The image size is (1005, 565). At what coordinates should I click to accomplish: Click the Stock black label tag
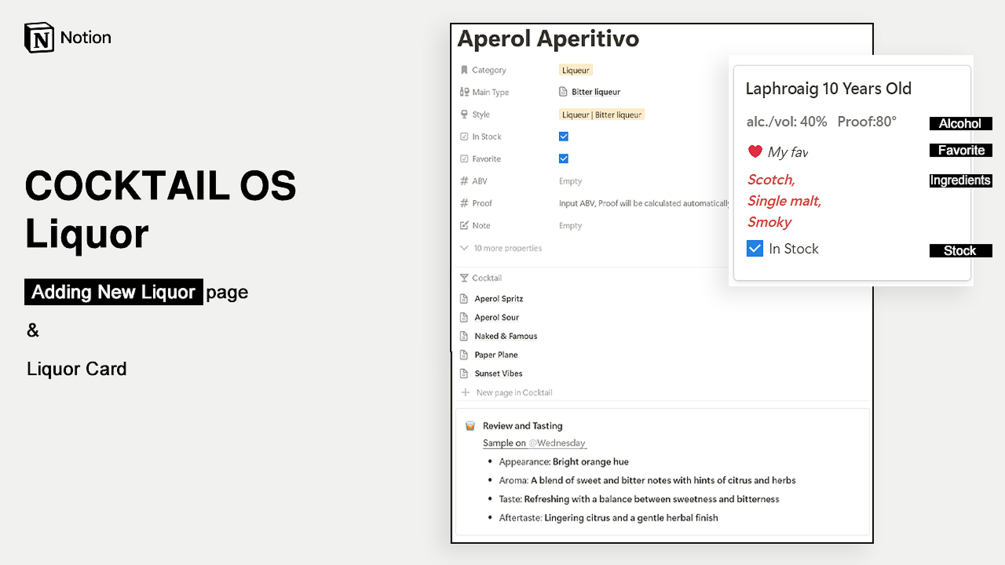pos(960,250)
